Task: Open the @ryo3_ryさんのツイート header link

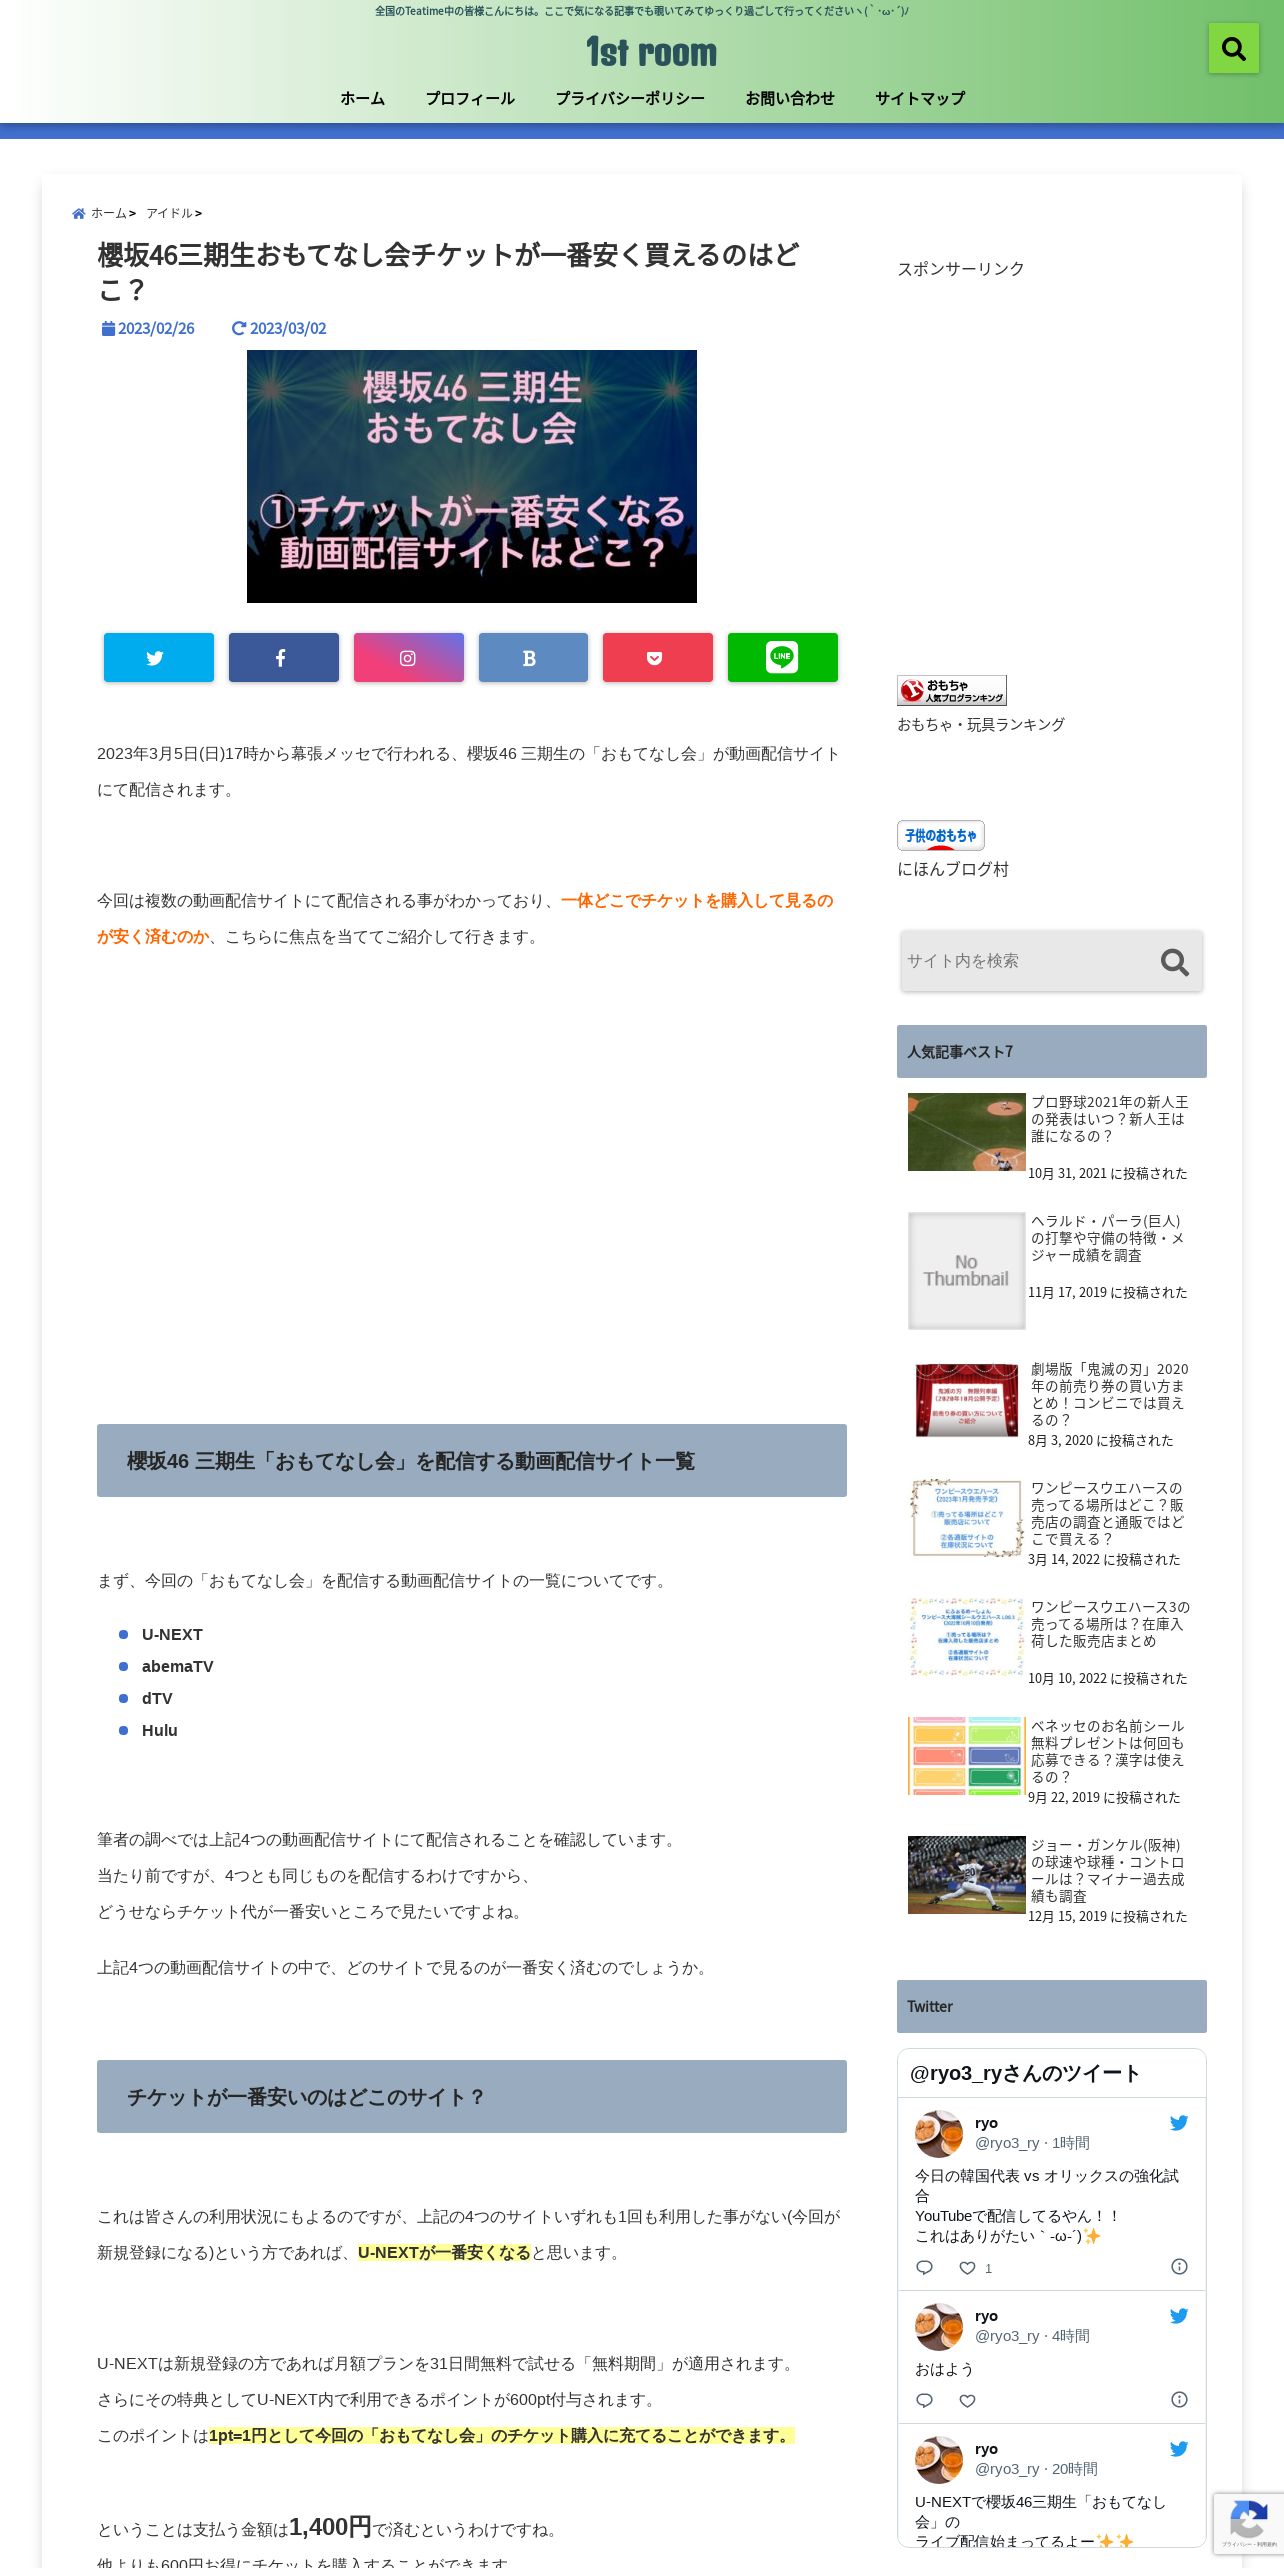Action: [1024, 2073]
